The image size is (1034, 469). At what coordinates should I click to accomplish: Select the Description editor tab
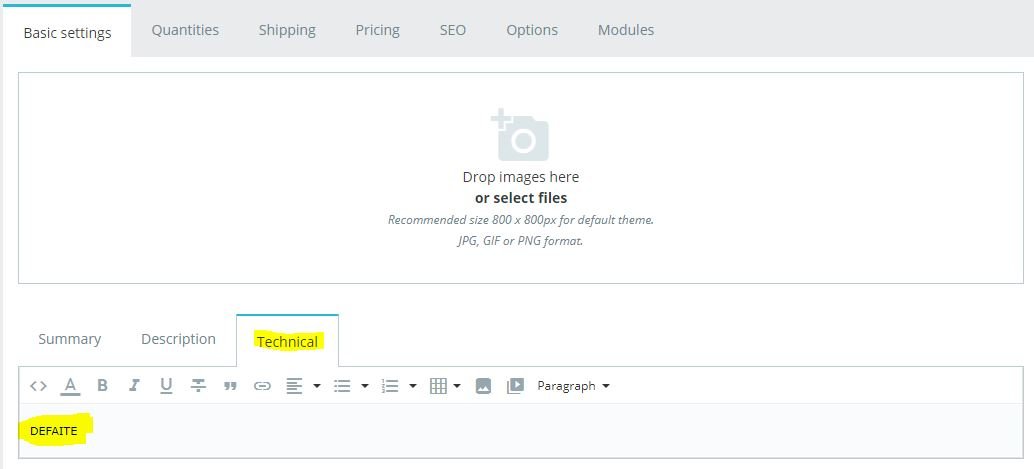(x=178, y=339)
